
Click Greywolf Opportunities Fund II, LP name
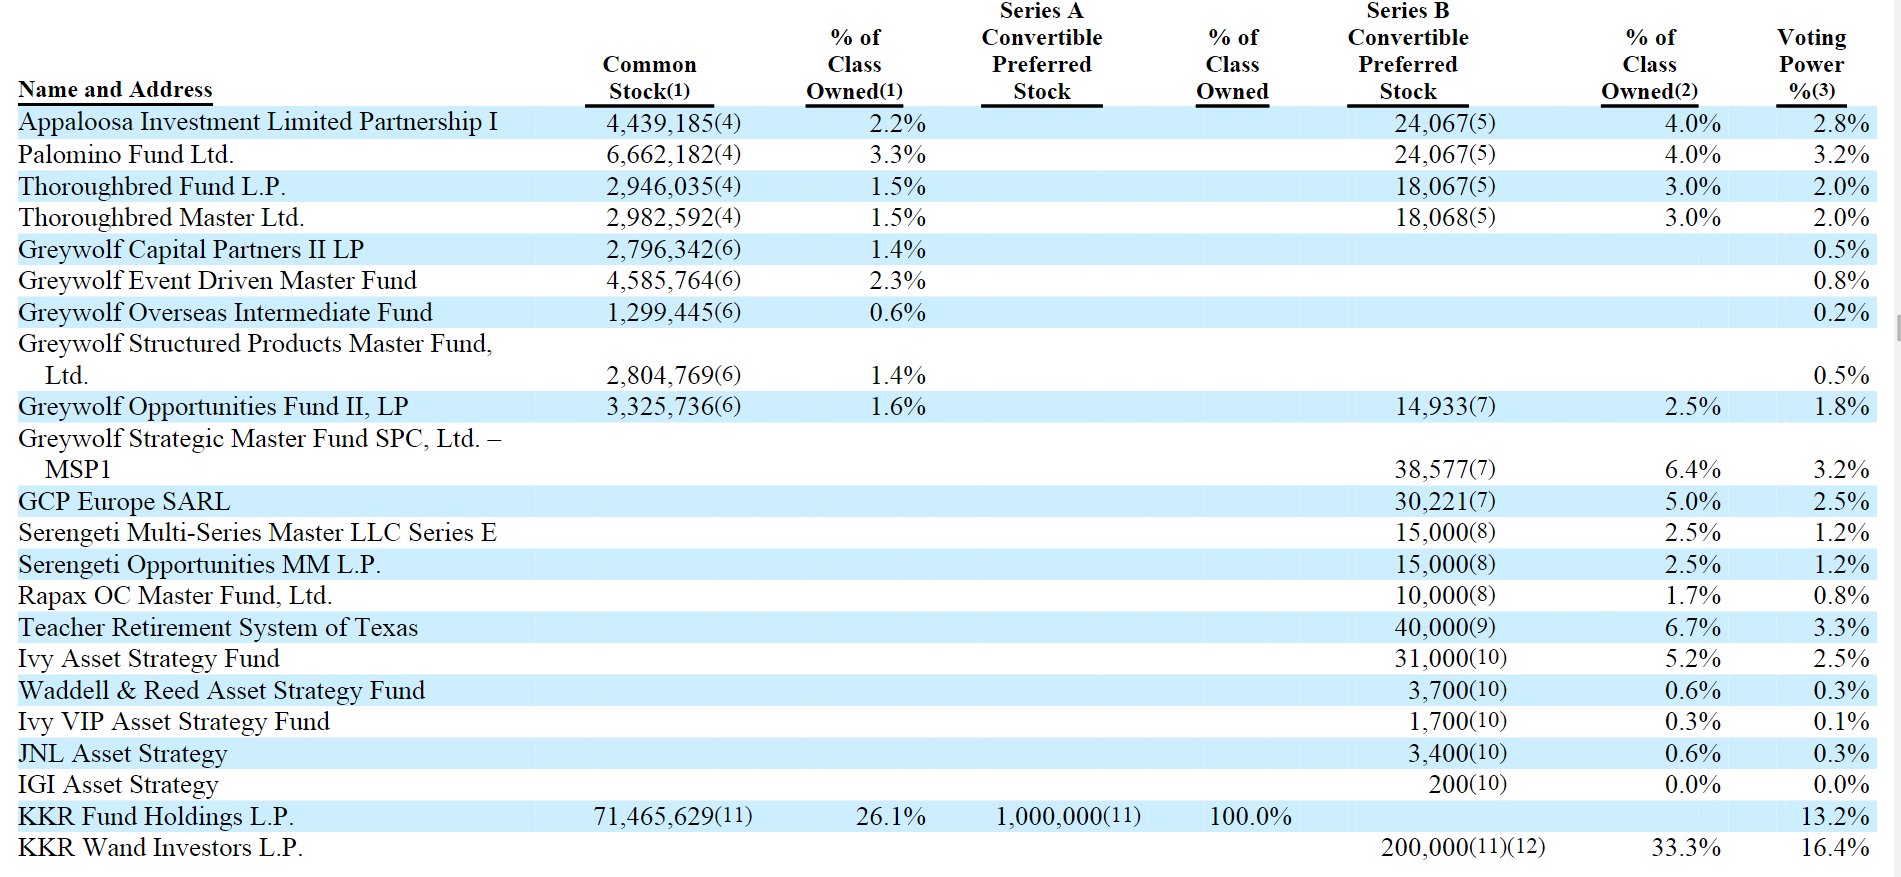(213, 407)
